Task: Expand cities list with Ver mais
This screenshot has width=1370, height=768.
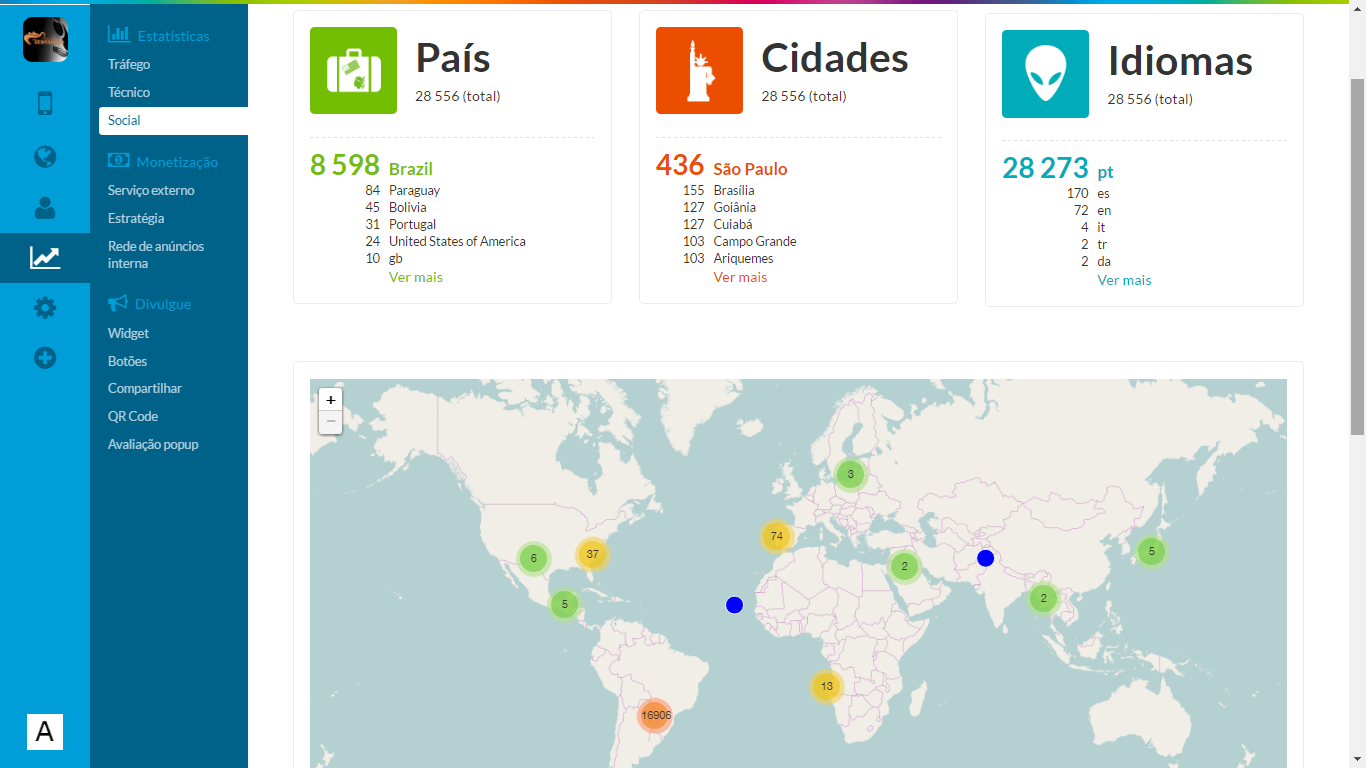Action: [x=740, y=277]
